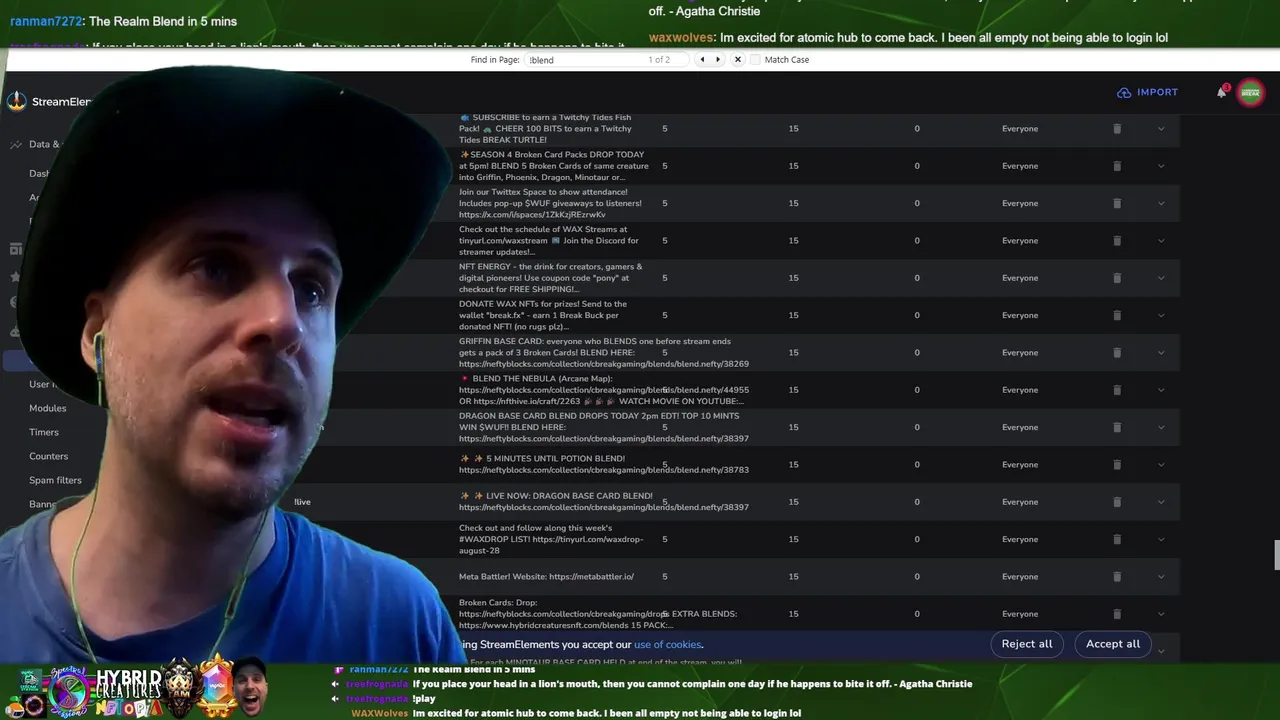Toggle the Match Case checkbox
1280x720 pixels.
(x=755, y=60)
